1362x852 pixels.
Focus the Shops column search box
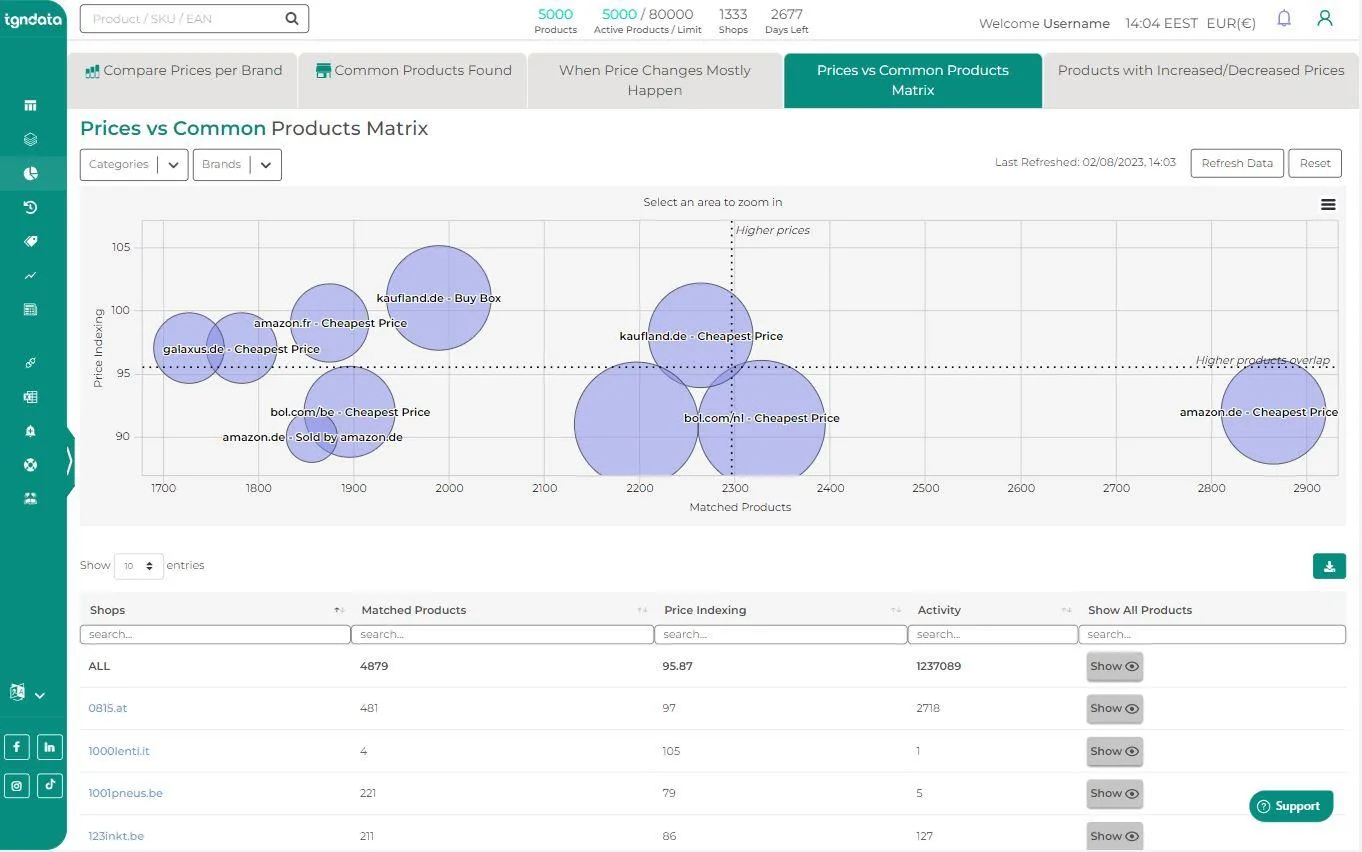point(215,634)
